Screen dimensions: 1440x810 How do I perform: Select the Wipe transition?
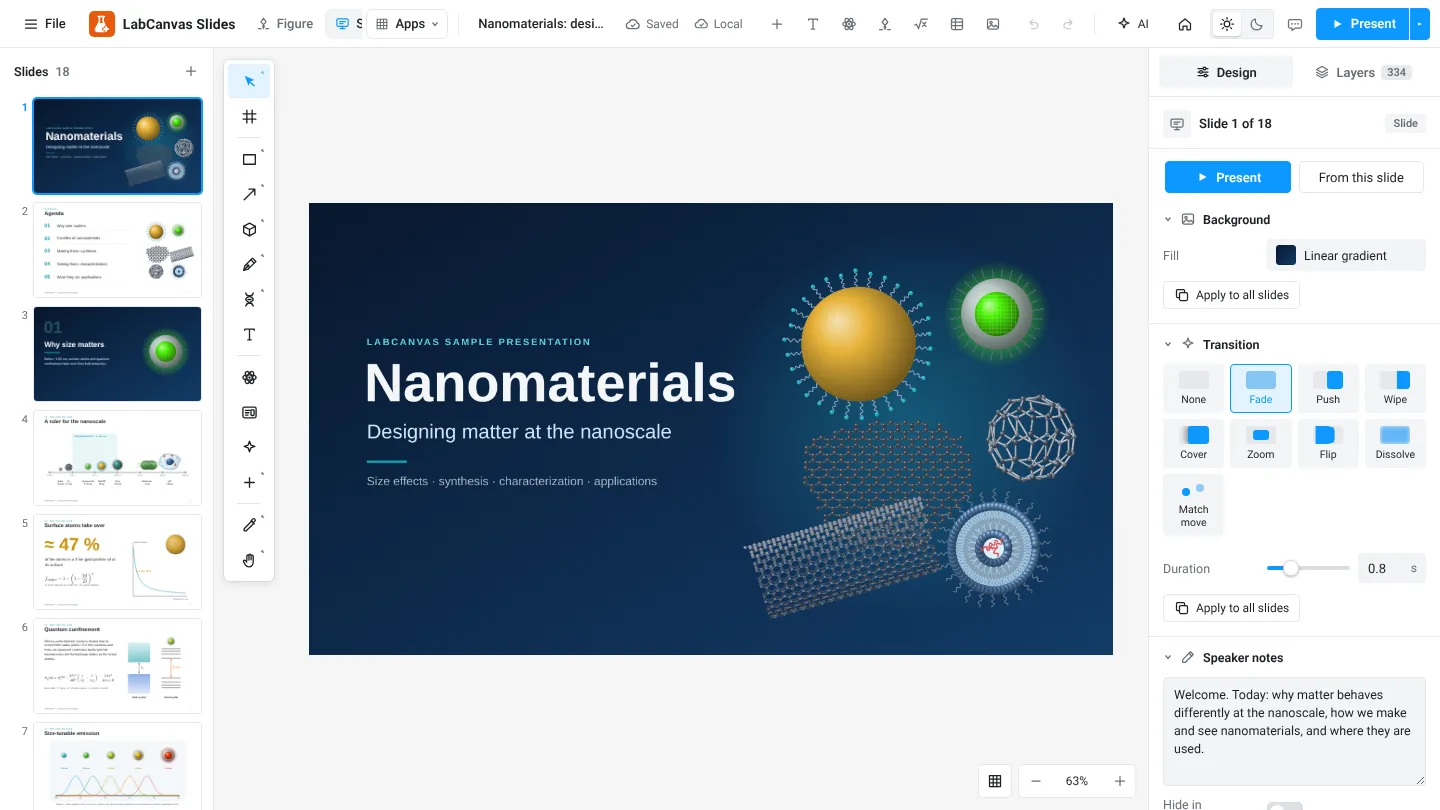[1395, 388]
